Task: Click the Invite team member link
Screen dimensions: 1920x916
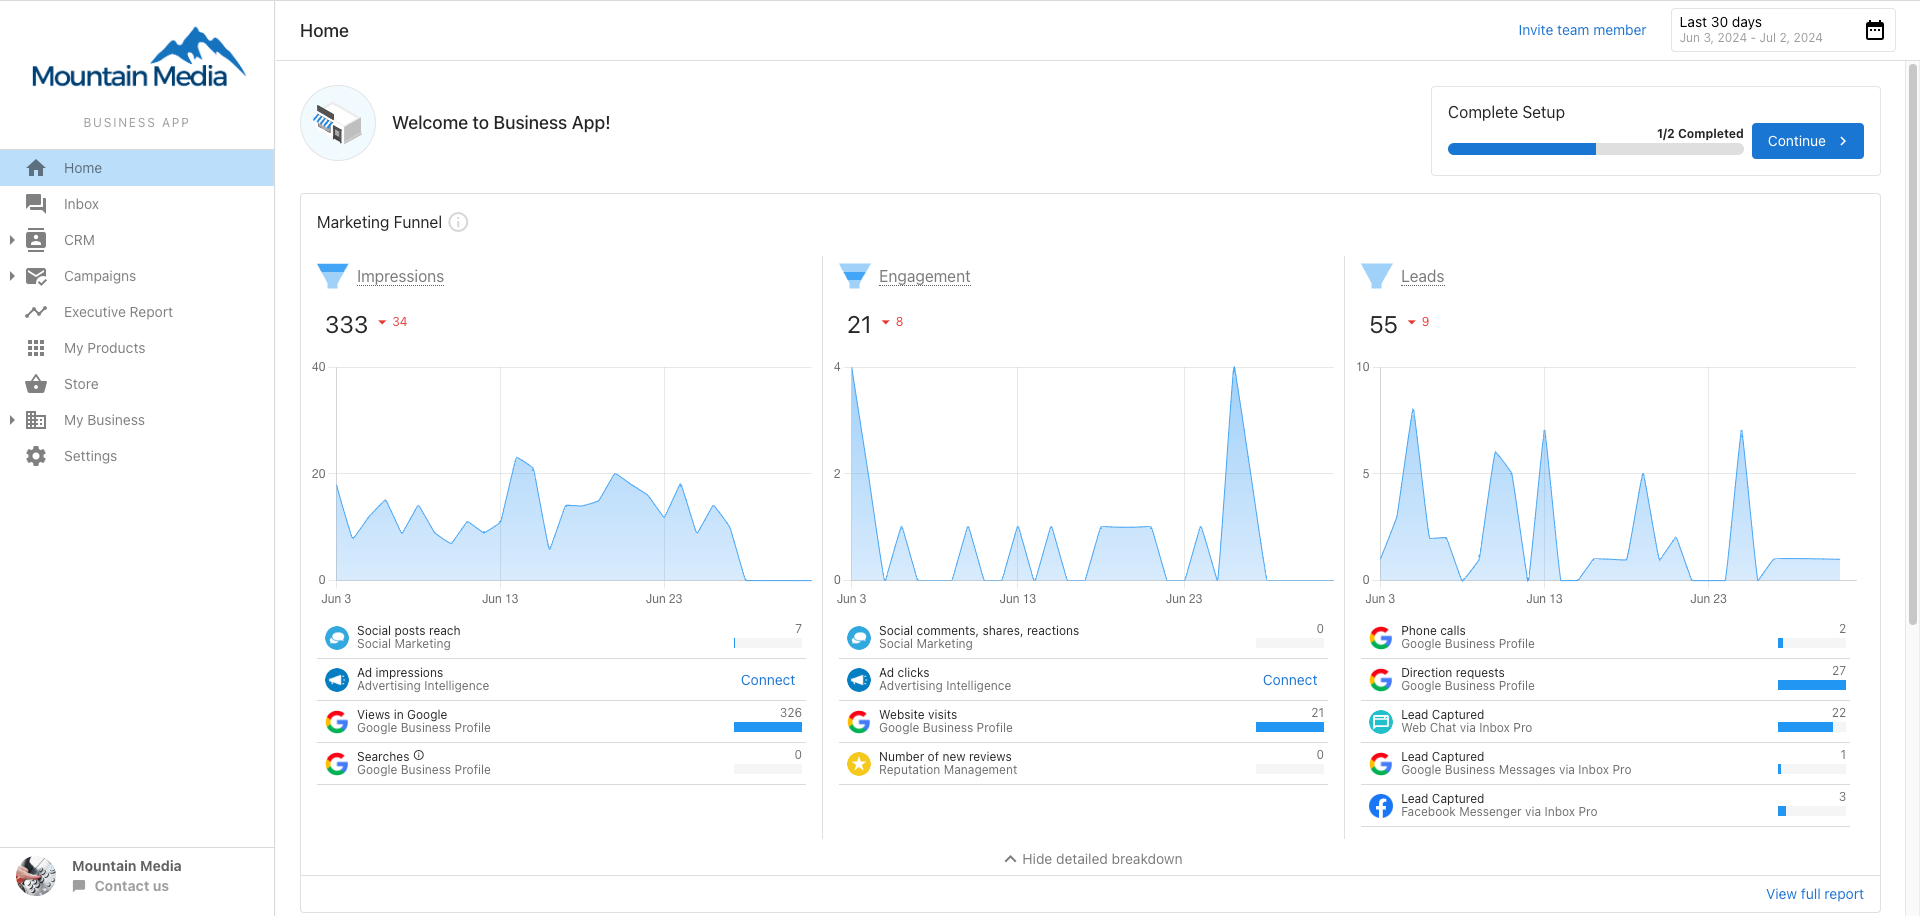Action: tap(1581, 30)
